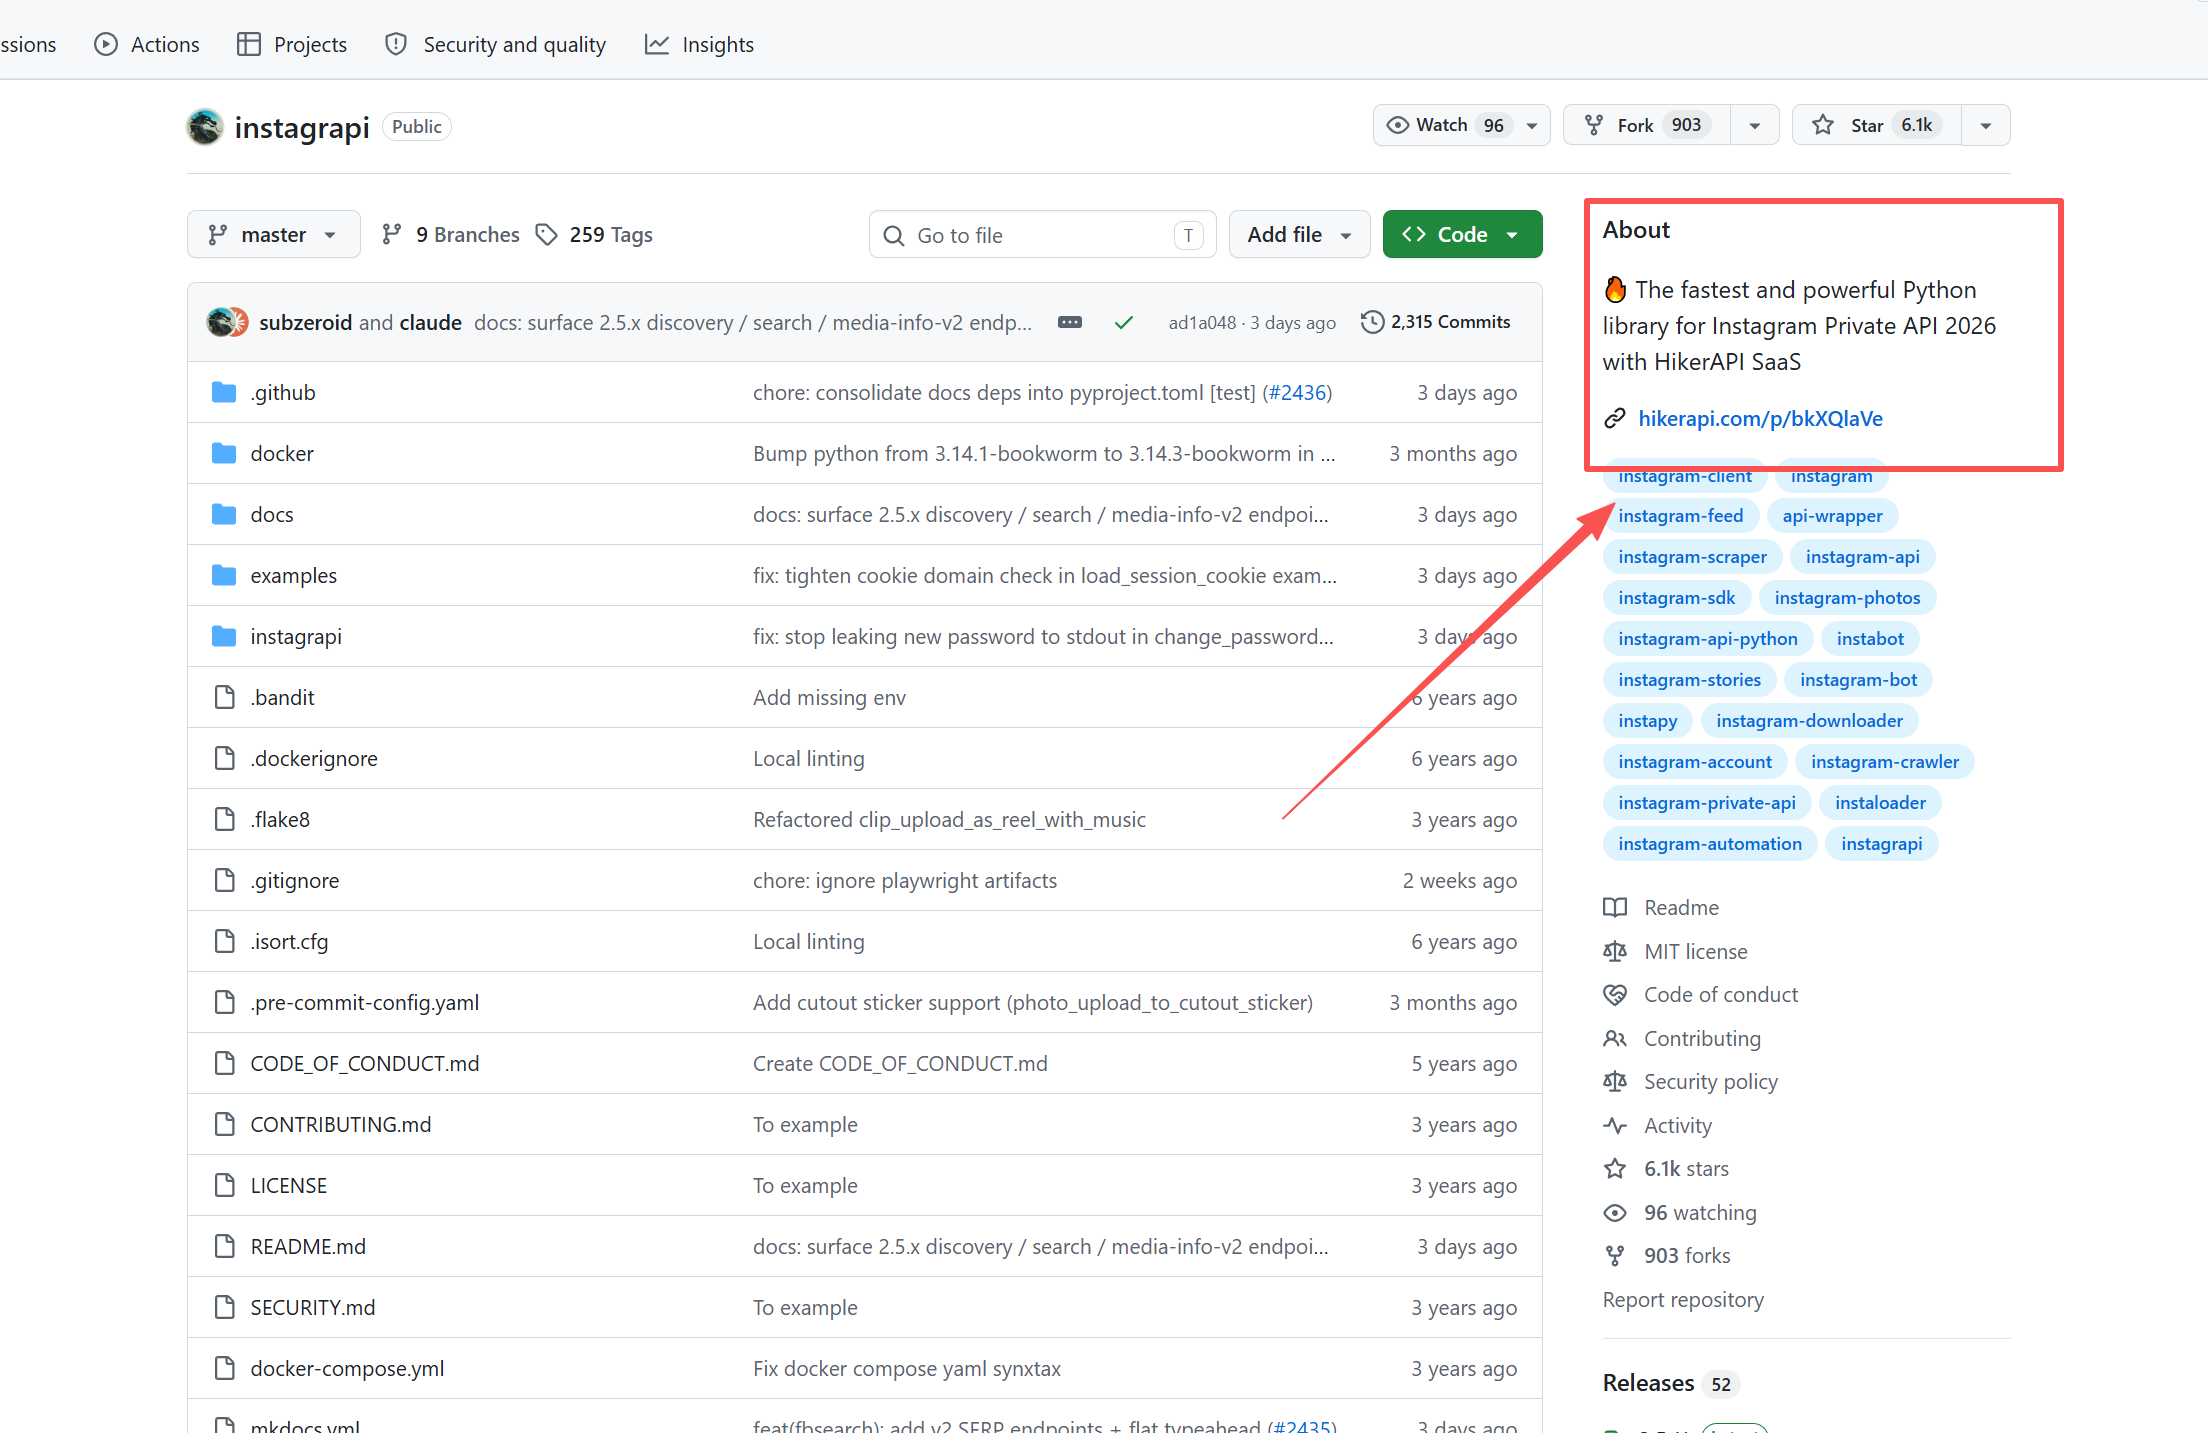The height and width of the screenshot is (1433, 2208).
Task: Open the Projects tab
Action: [x=292, y=44]
